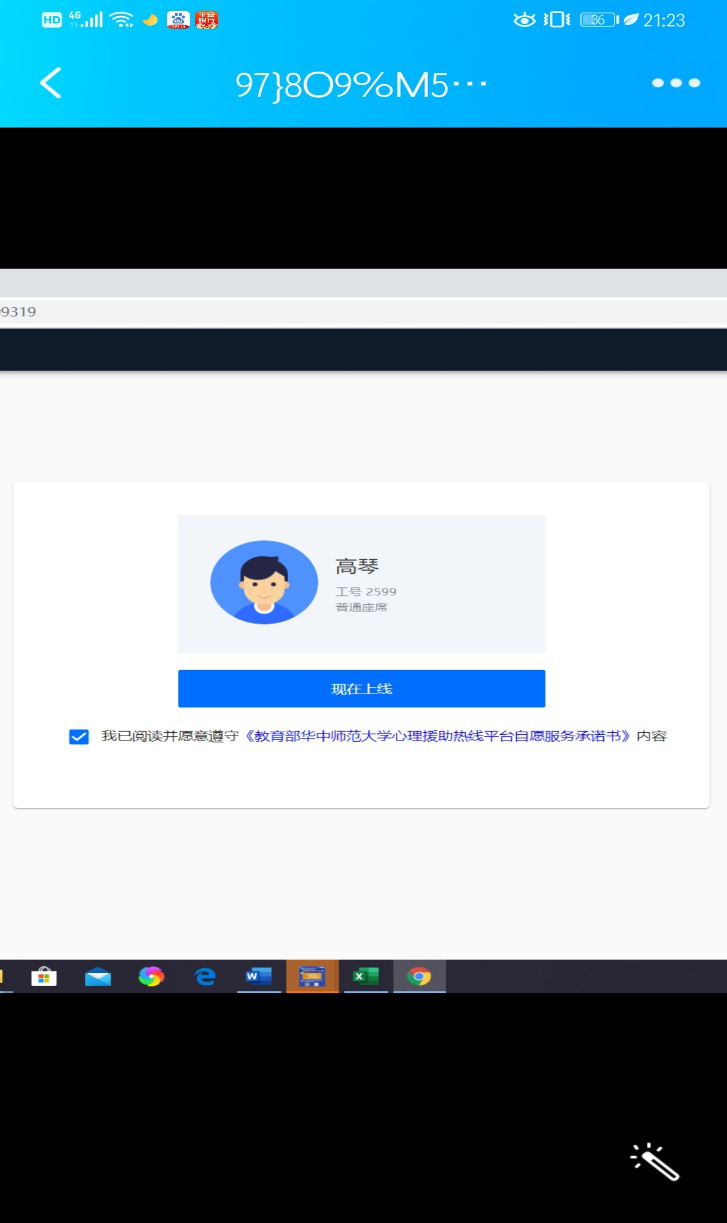
Task: Switch to Microsoft Word in the taskbar
Action: coord(259,976)
